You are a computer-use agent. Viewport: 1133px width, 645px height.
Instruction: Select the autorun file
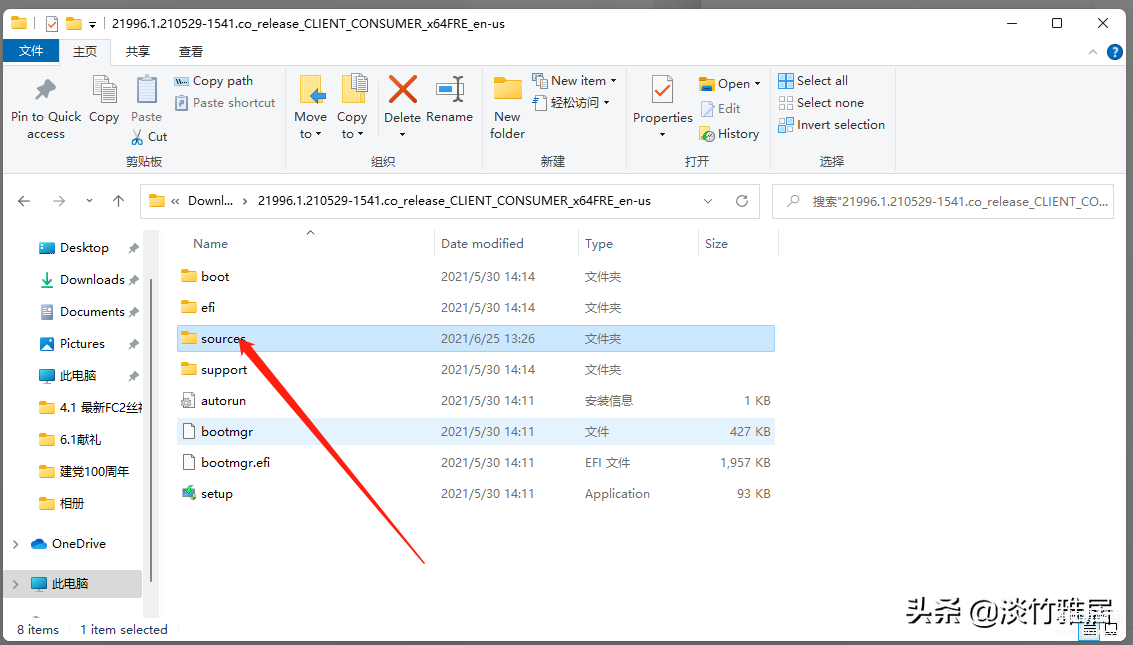[475, 400]
